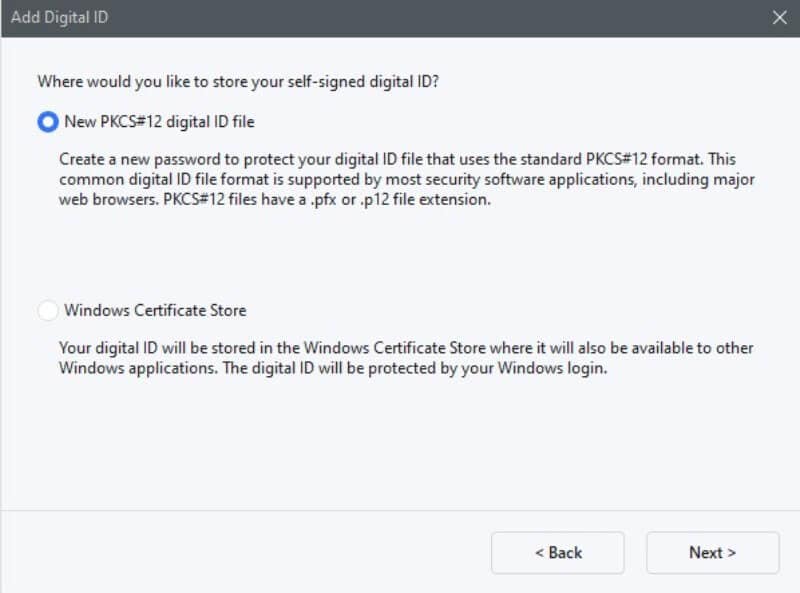Click the self-signed digital ID storage question

click(238, 82)
